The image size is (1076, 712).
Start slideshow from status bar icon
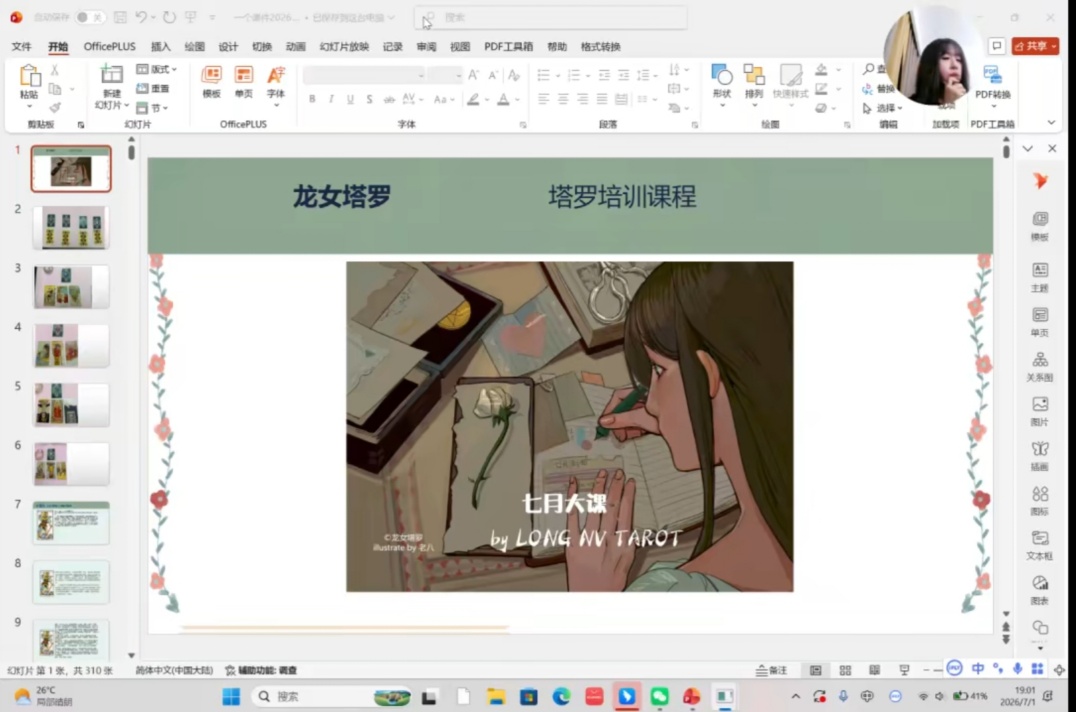[x=904, y=670]
